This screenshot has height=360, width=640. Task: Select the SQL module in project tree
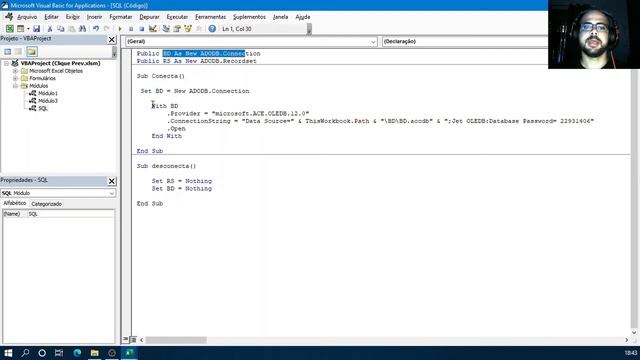tap(43, 108)
